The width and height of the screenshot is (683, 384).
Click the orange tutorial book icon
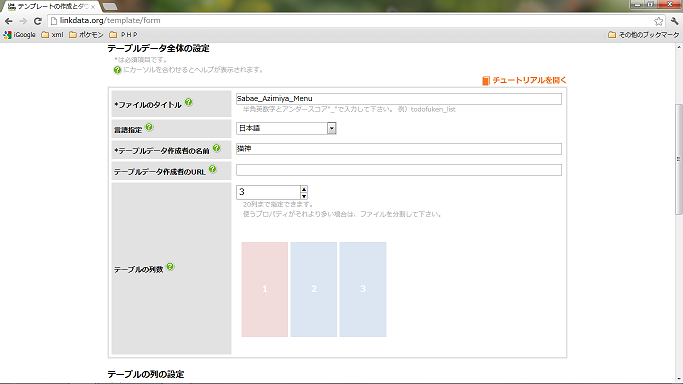point(486,81)
